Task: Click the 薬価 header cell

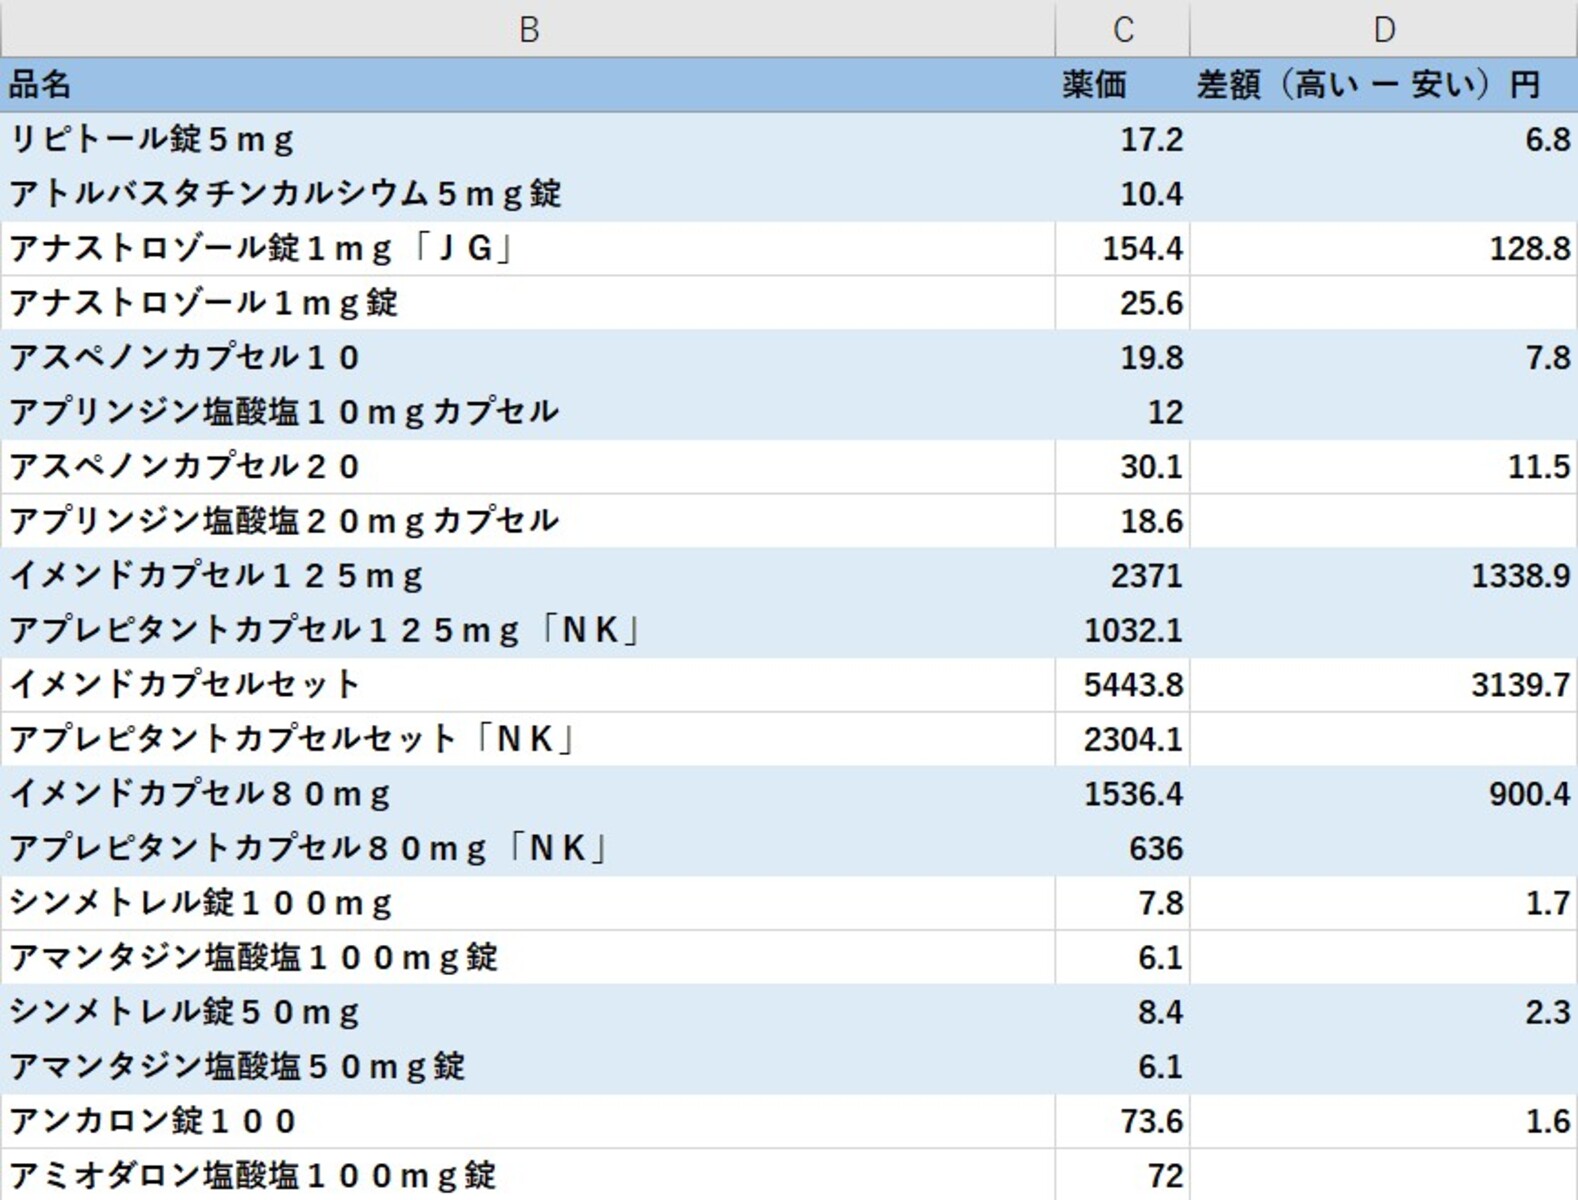Action: [x=1123, y=85]
